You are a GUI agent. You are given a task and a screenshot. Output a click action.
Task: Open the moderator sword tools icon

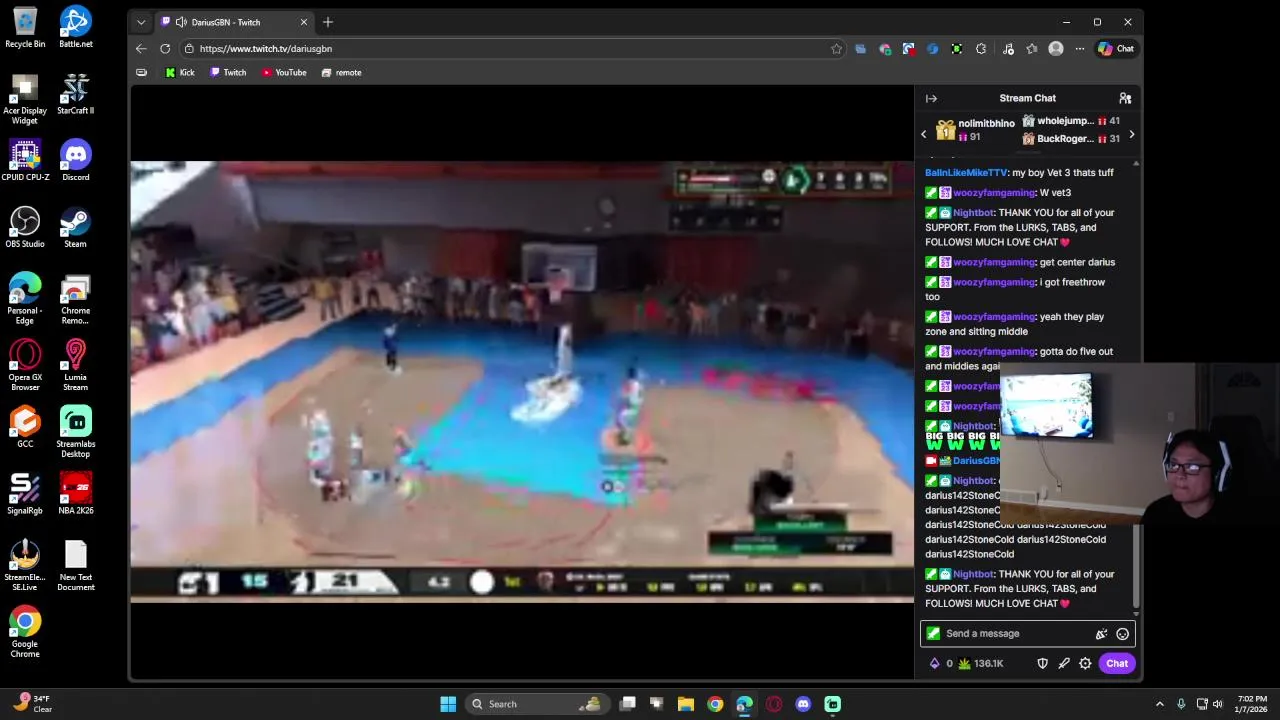[x=1064, y=663]
